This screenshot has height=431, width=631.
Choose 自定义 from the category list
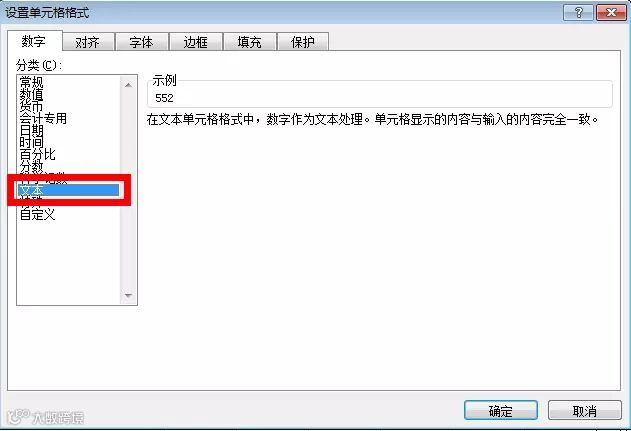(x=37, y=214)
